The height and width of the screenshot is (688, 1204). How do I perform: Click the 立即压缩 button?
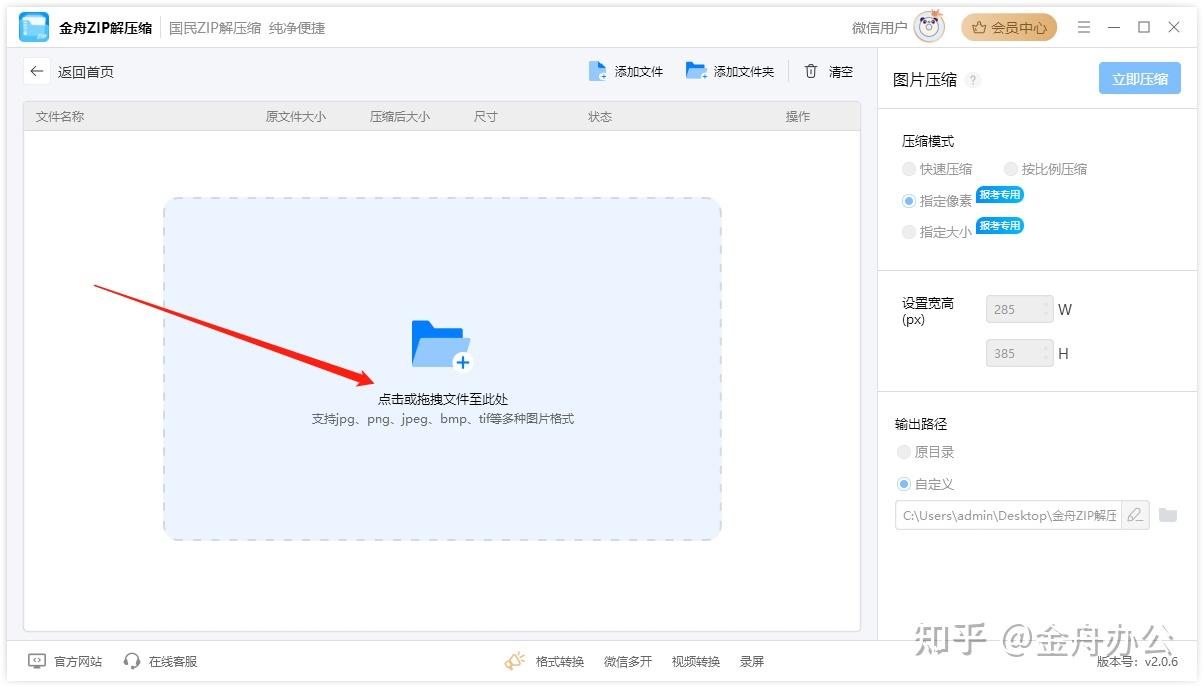pos(1139,78)
